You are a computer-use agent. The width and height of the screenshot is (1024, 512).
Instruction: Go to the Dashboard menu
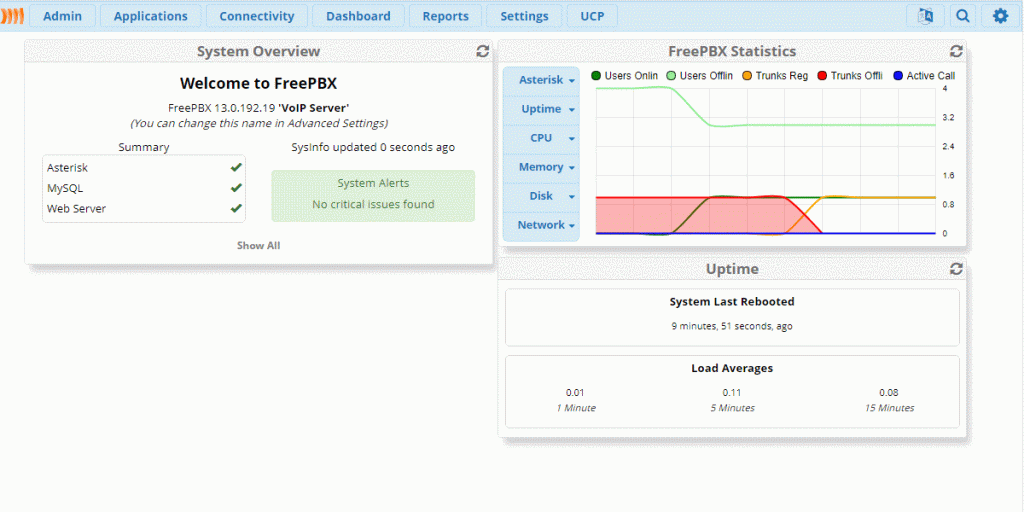[359, 16]
